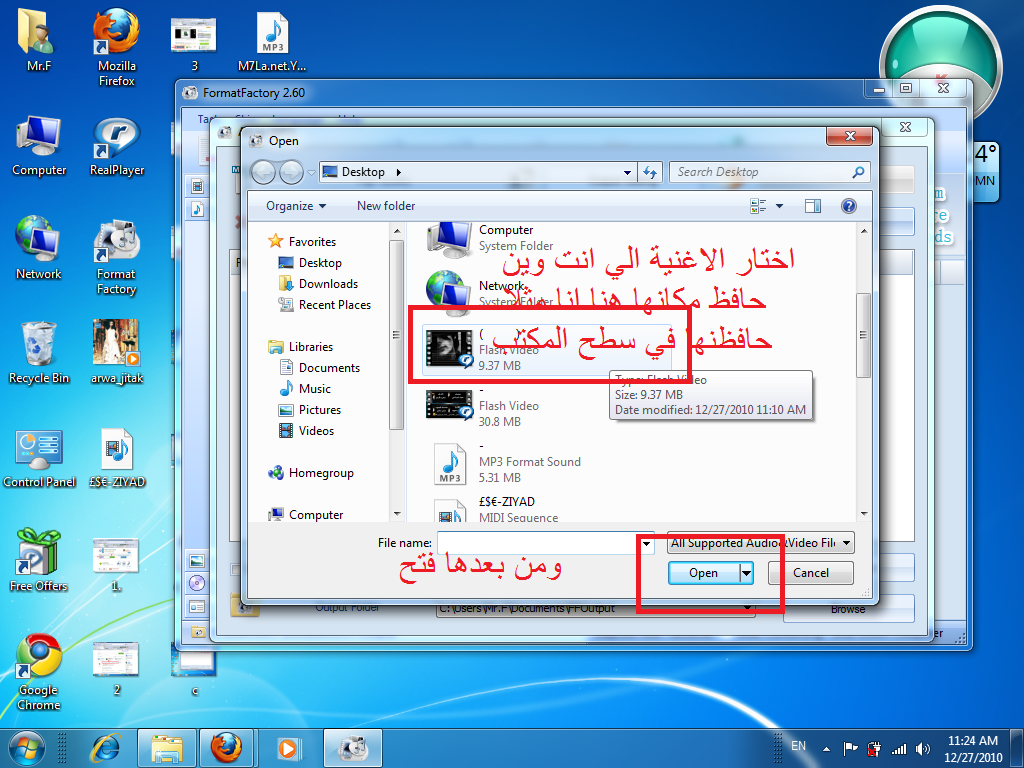Toggle the preview pane icon

812,206
